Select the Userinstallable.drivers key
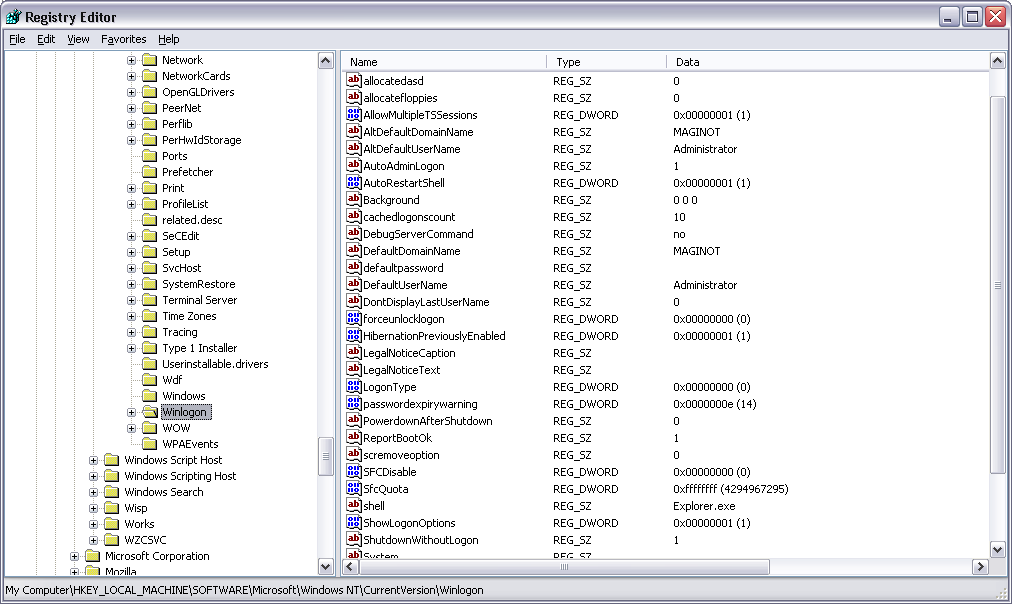 pos(215,364)
